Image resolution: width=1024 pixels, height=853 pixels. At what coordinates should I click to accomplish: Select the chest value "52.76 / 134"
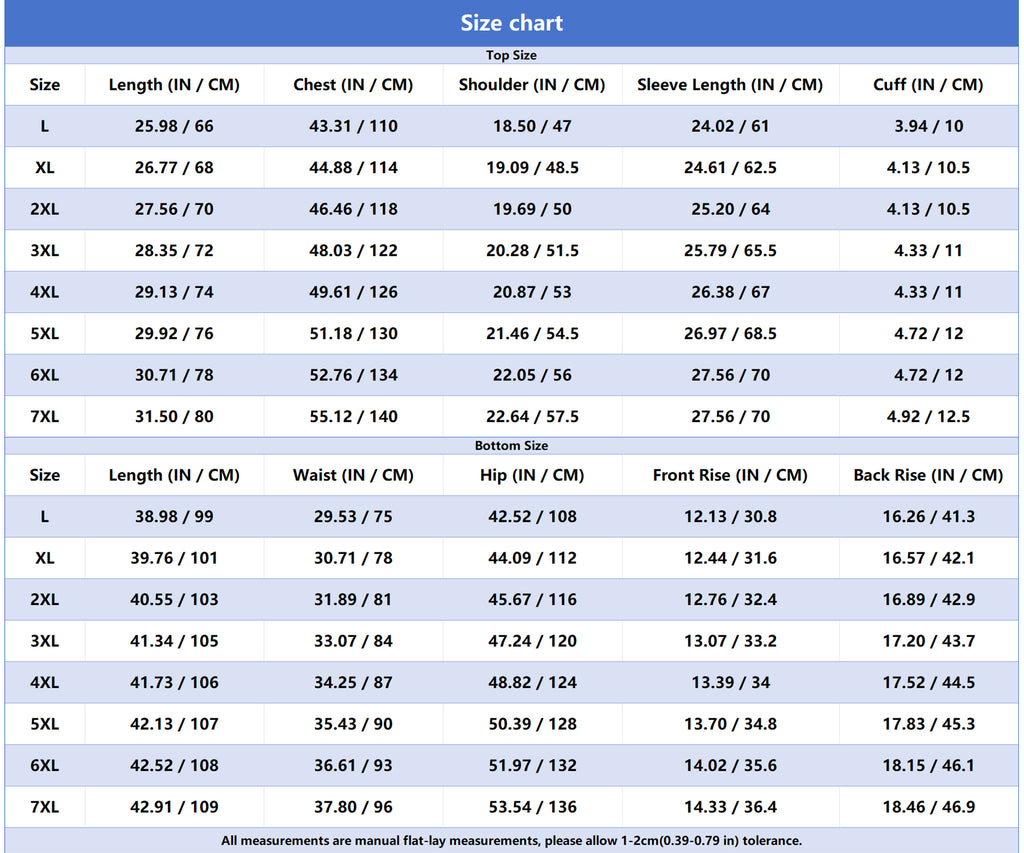pyautogui.click(x=353, y=375)
